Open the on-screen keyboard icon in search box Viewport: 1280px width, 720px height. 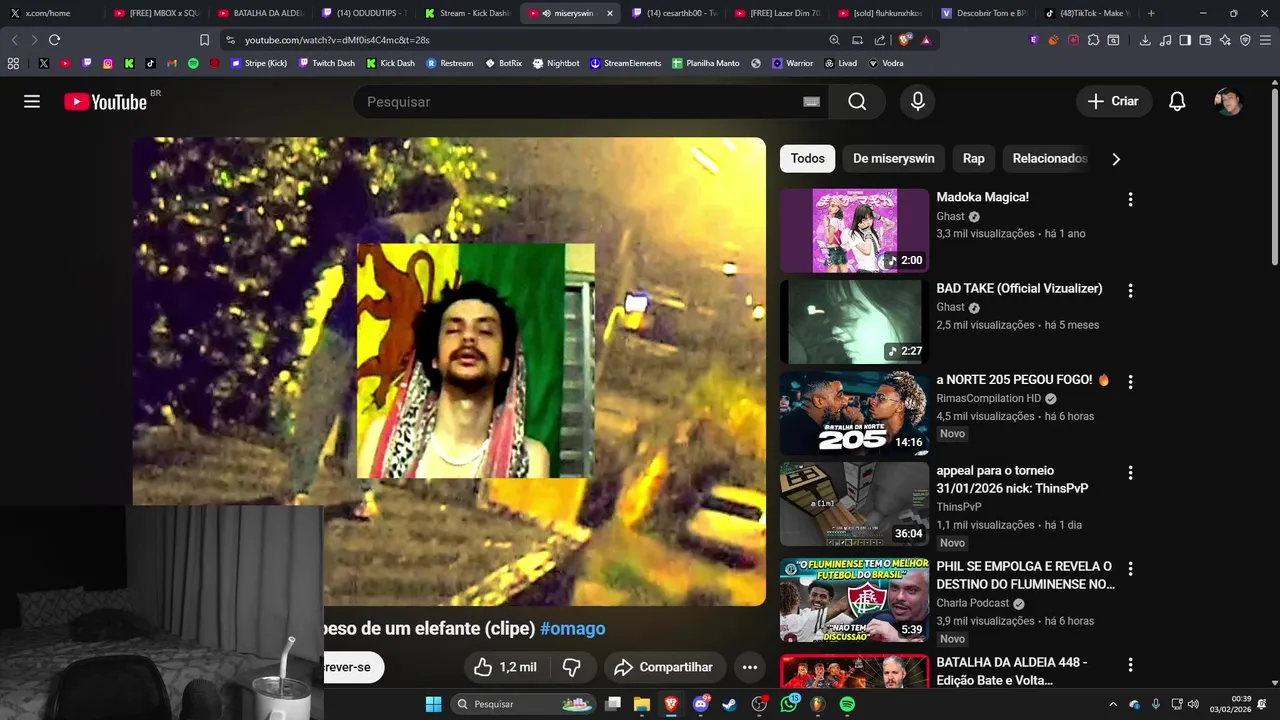click(x=812, y=101)
